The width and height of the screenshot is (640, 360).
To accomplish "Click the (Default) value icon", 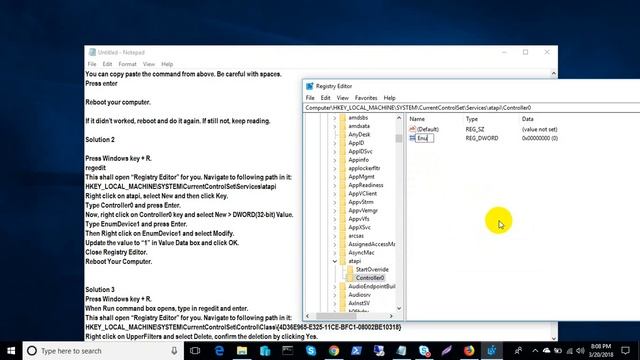I will coord(412,129).
